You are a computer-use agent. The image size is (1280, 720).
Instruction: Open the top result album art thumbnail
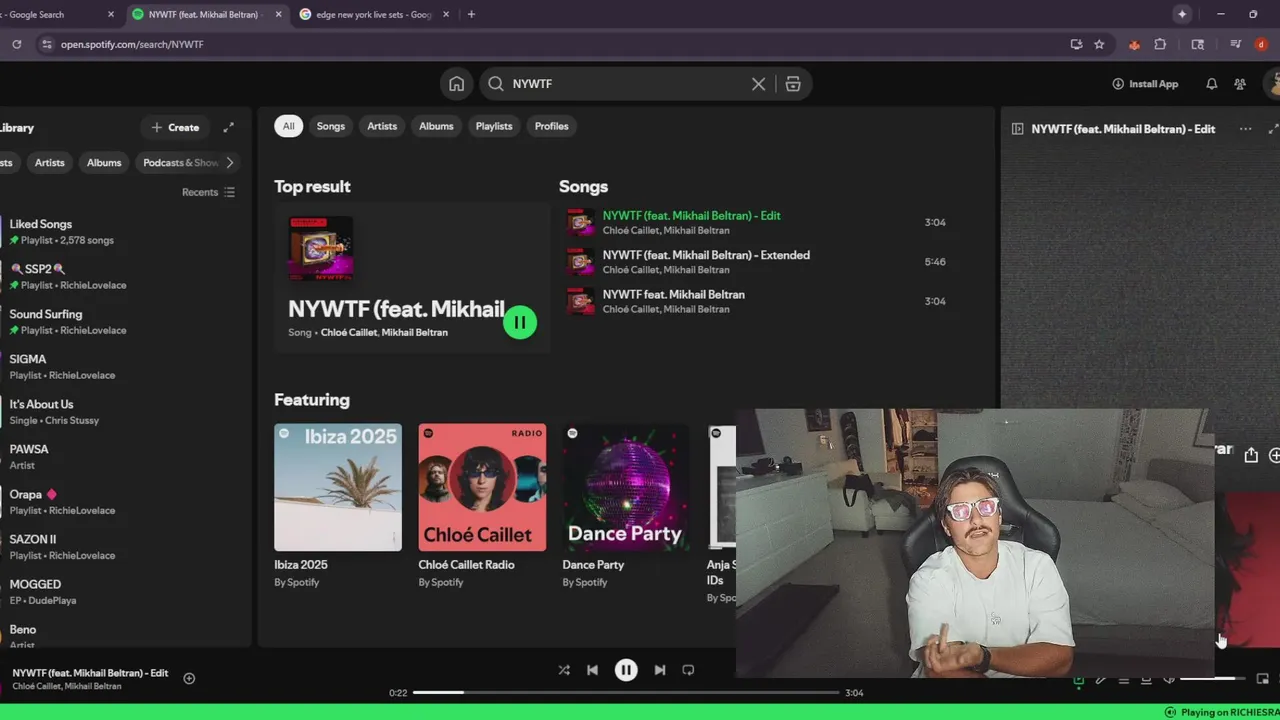321,249
